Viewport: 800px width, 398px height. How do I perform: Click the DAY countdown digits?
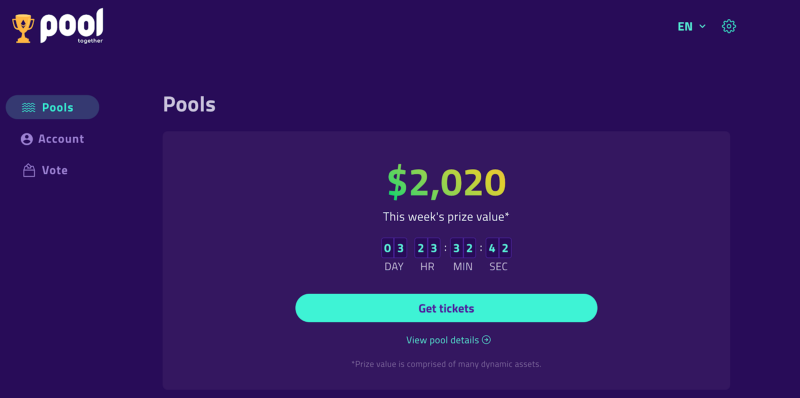394,248
